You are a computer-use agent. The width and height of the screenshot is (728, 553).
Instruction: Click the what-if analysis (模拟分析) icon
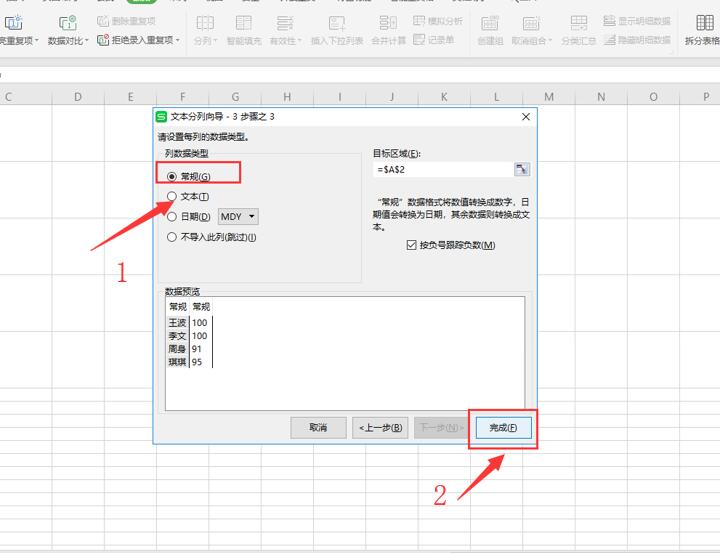[419, 20]
